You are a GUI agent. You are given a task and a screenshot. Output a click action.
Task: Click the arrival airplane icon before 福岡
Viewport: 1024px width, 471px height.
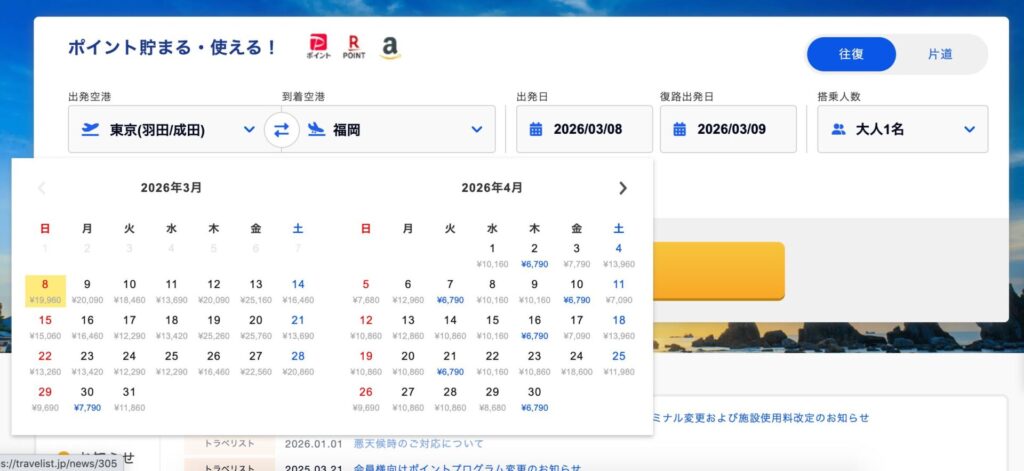316,129
